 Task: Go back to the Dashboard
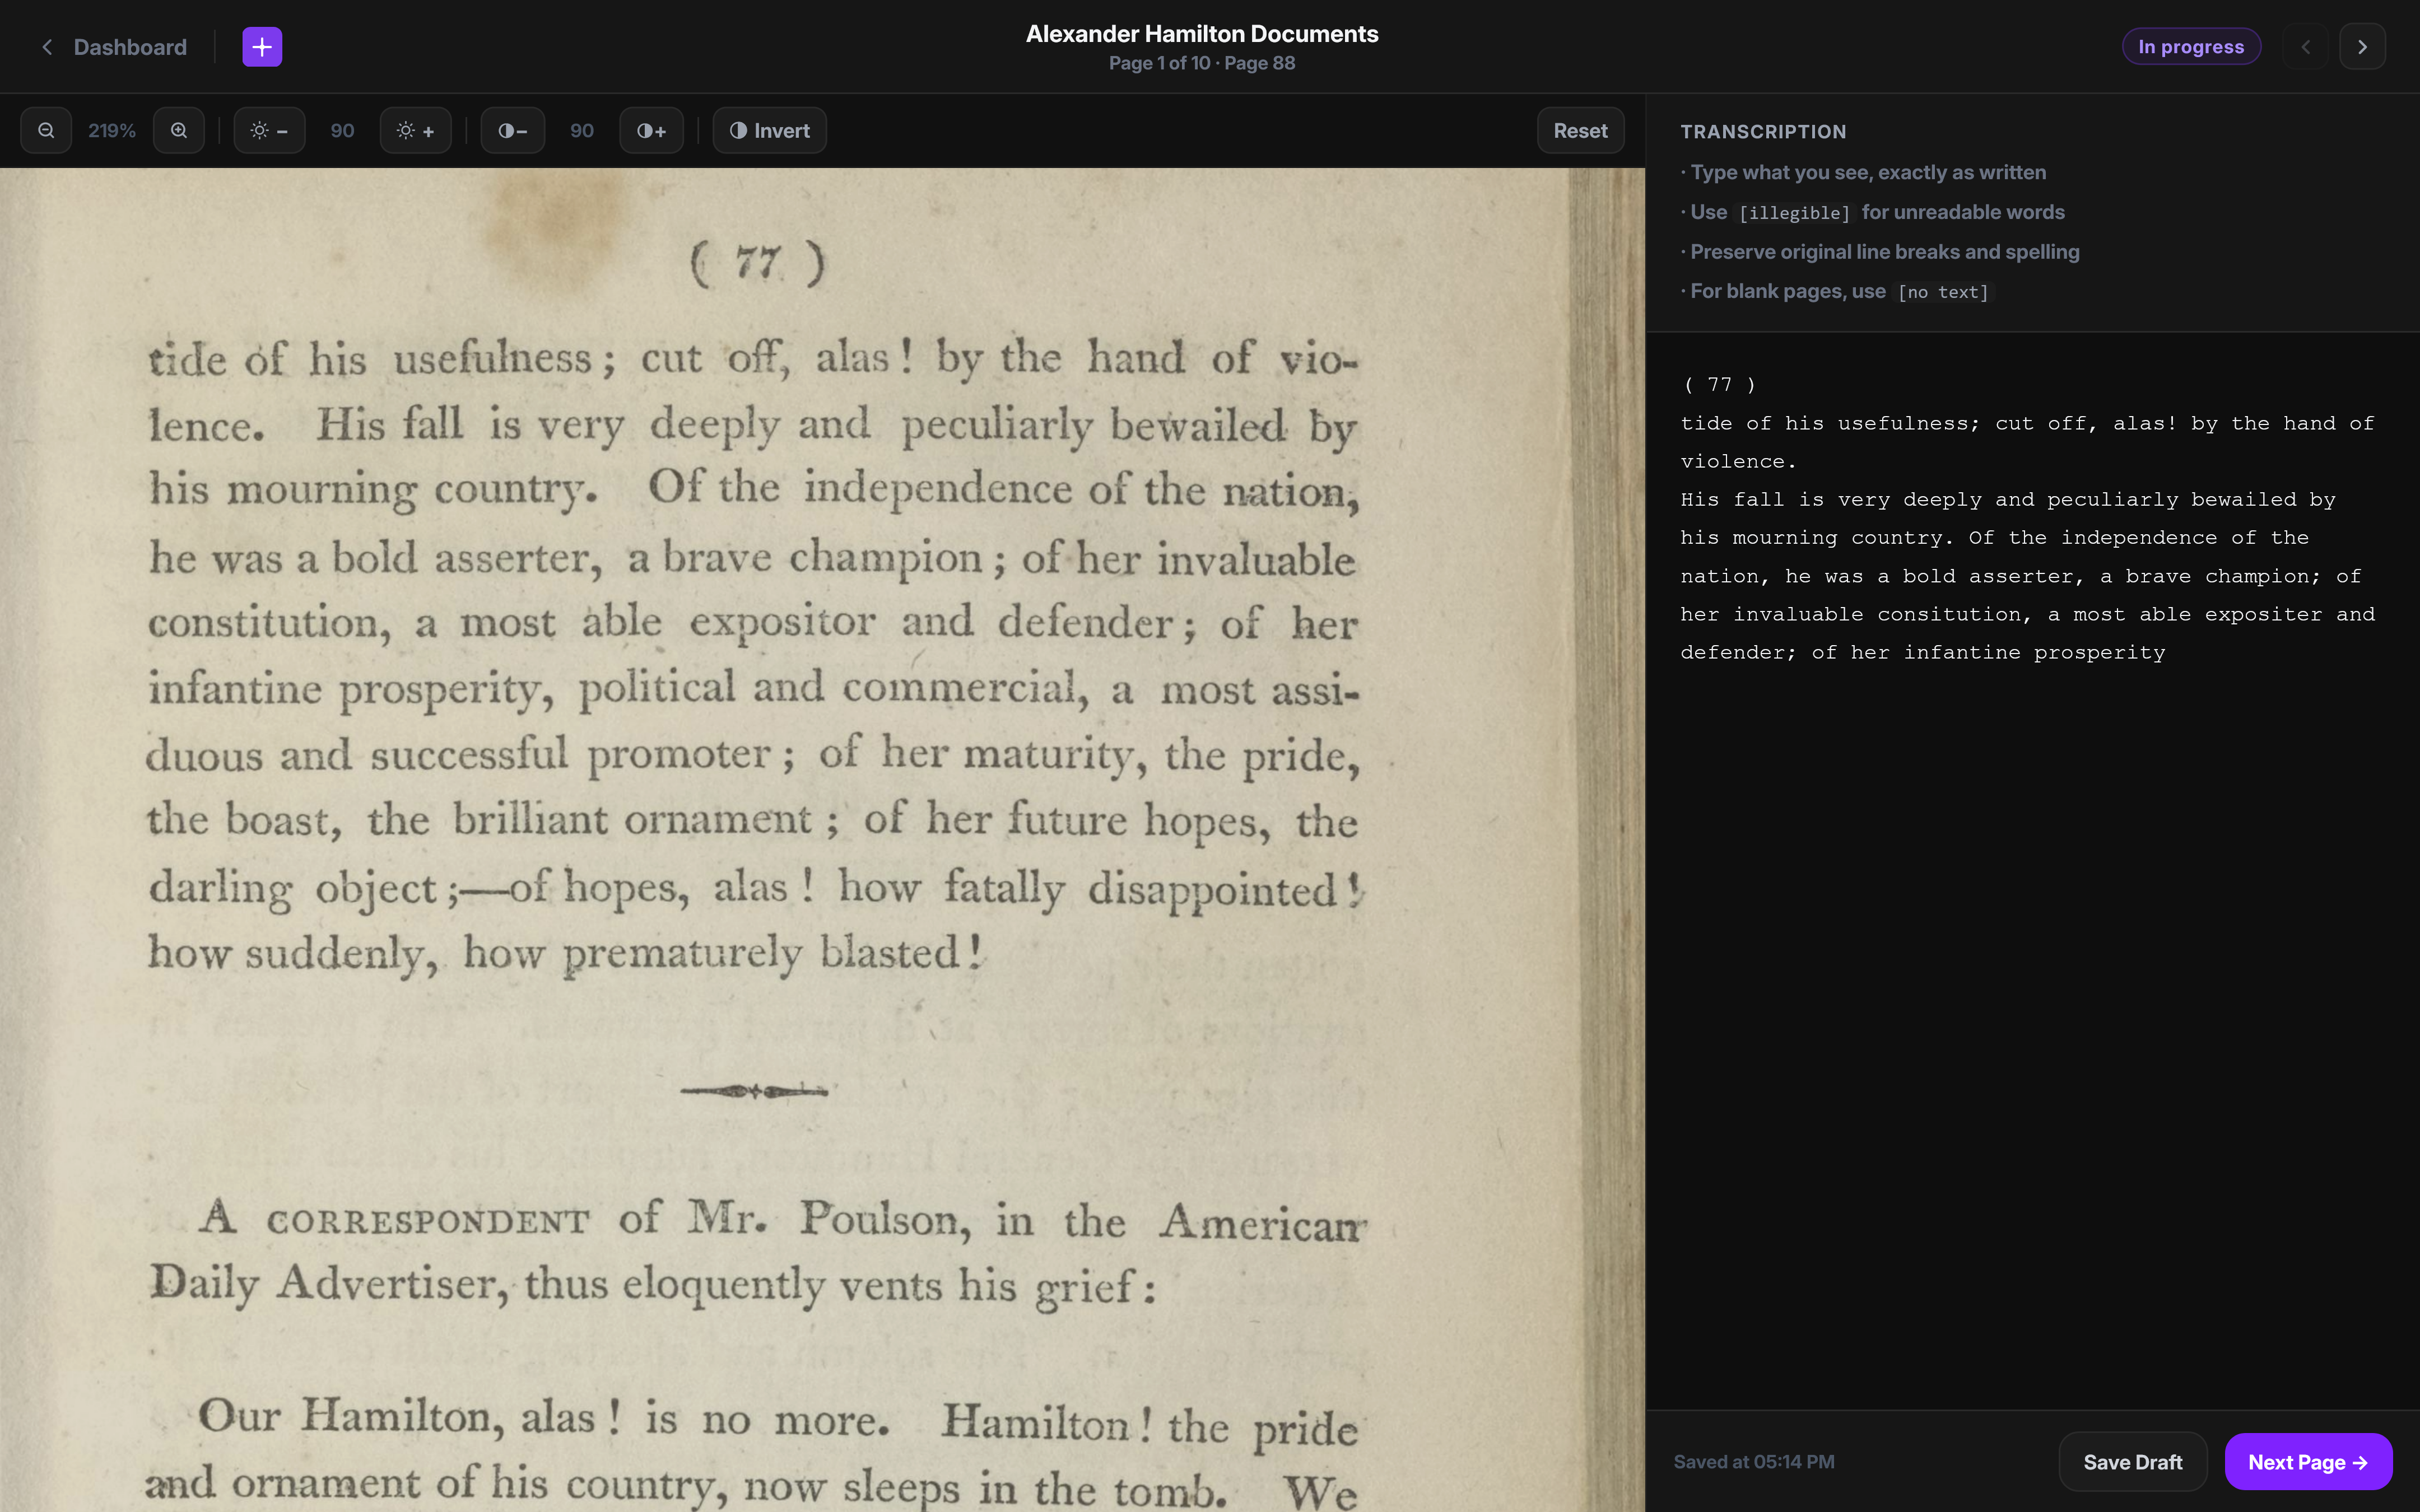(x=113, y=47)
